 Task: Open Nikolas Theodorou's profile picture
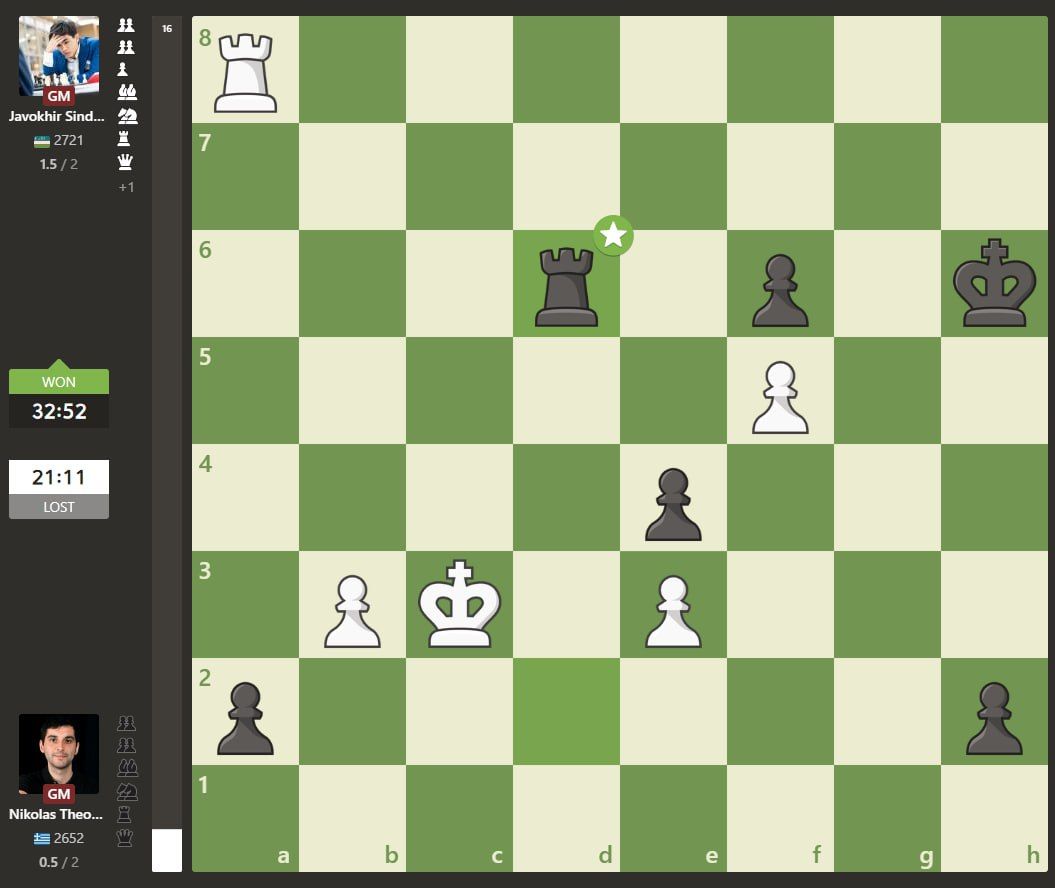59,754
